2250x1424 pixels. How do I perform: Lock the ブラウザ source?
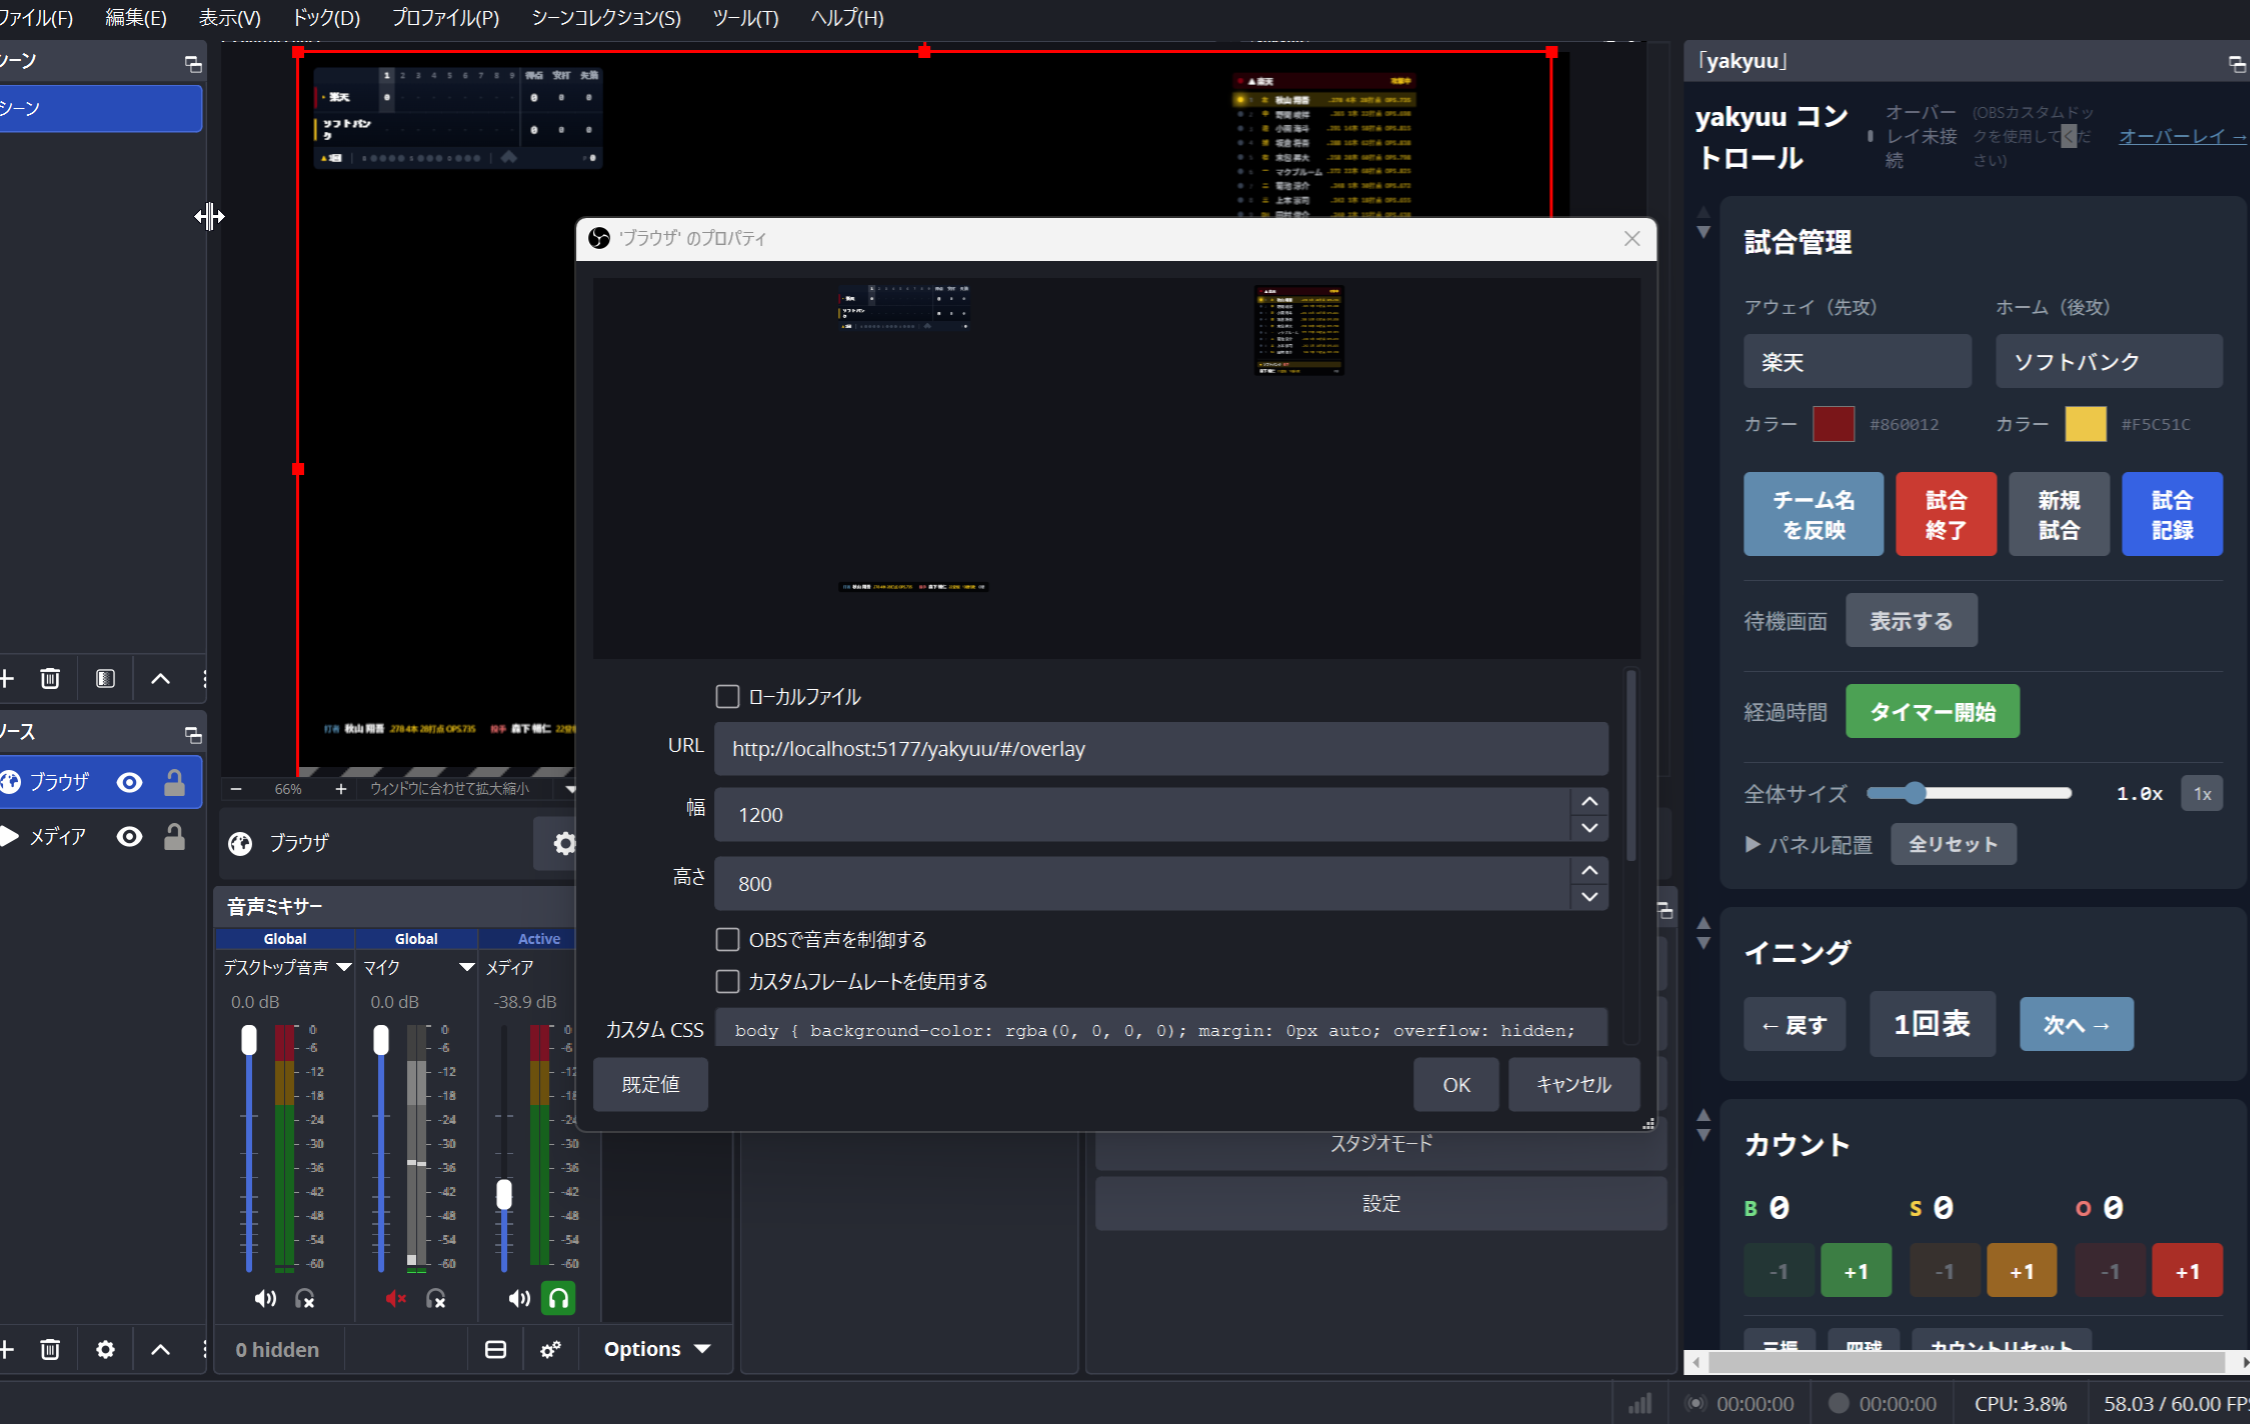tap(174, 782)
